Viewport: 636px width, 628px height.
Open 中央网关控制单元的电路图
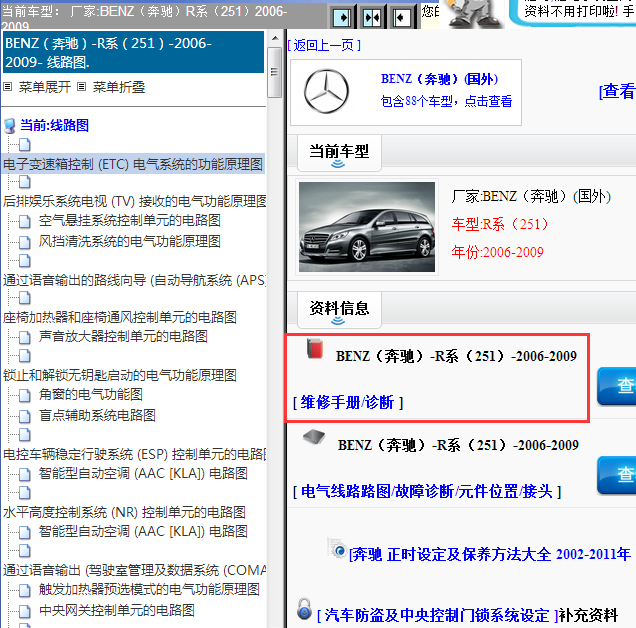point(117,611)
